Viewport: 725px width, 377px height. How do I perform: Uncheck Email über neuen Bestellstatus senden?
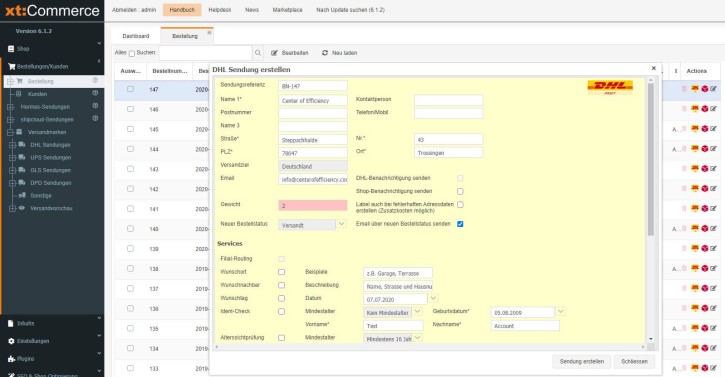[x=460, y=224]
